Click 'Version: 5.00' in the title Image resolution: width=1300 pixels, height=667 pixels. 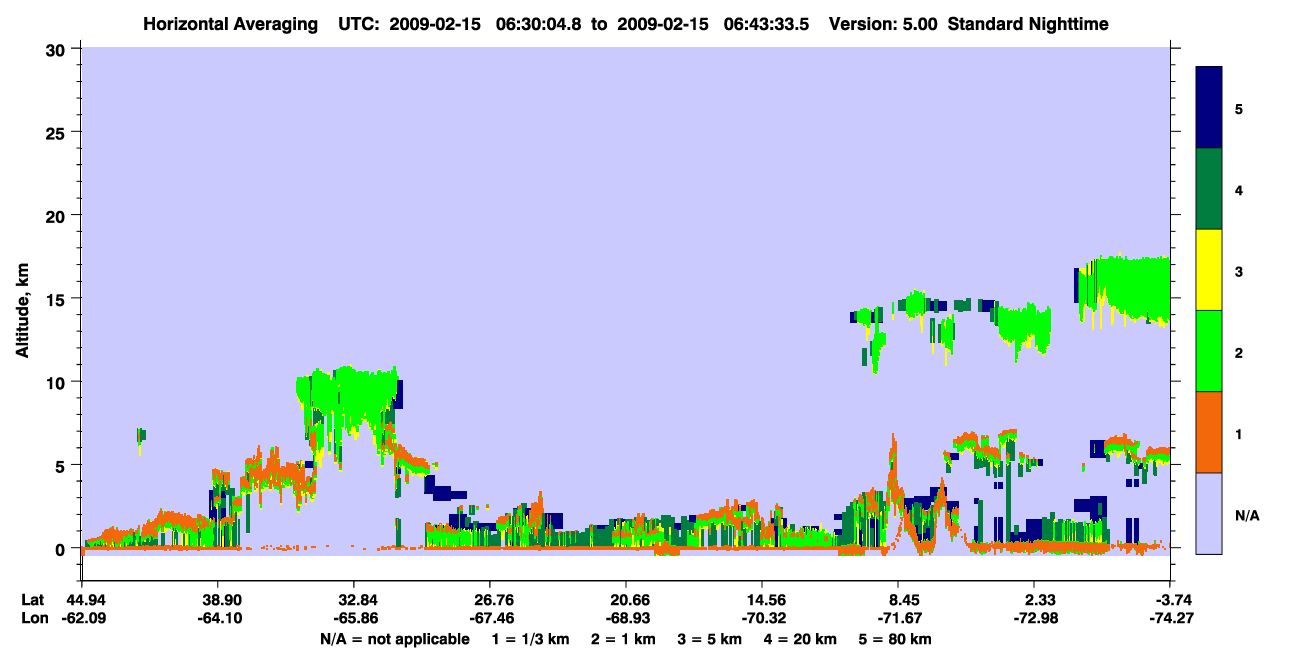pos(883,23)
